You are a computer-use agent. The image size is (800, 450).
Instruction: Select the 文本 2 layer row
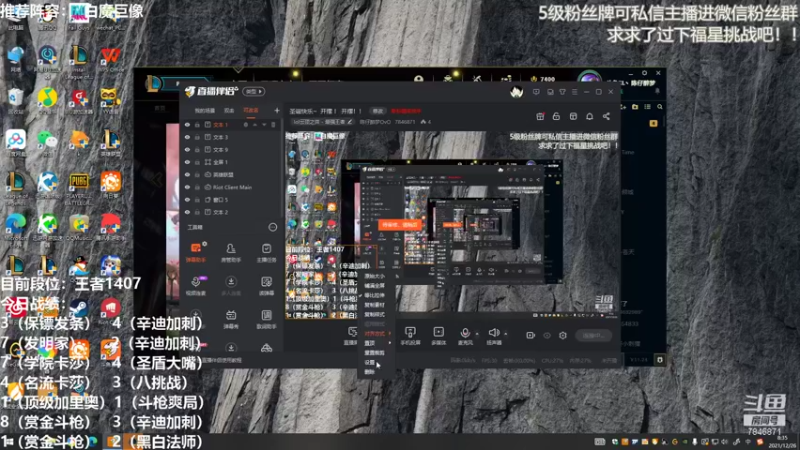click(x=231, y=212)
